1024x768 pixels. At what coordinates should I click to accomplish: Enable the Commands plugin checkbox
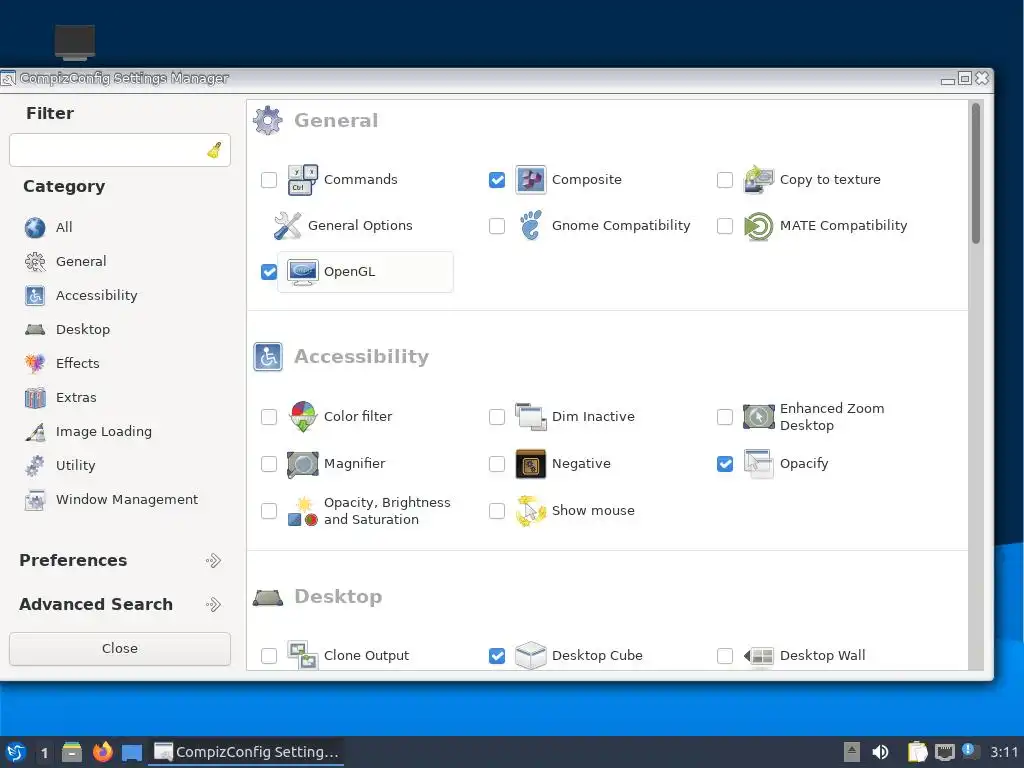(x=269, y=180)
